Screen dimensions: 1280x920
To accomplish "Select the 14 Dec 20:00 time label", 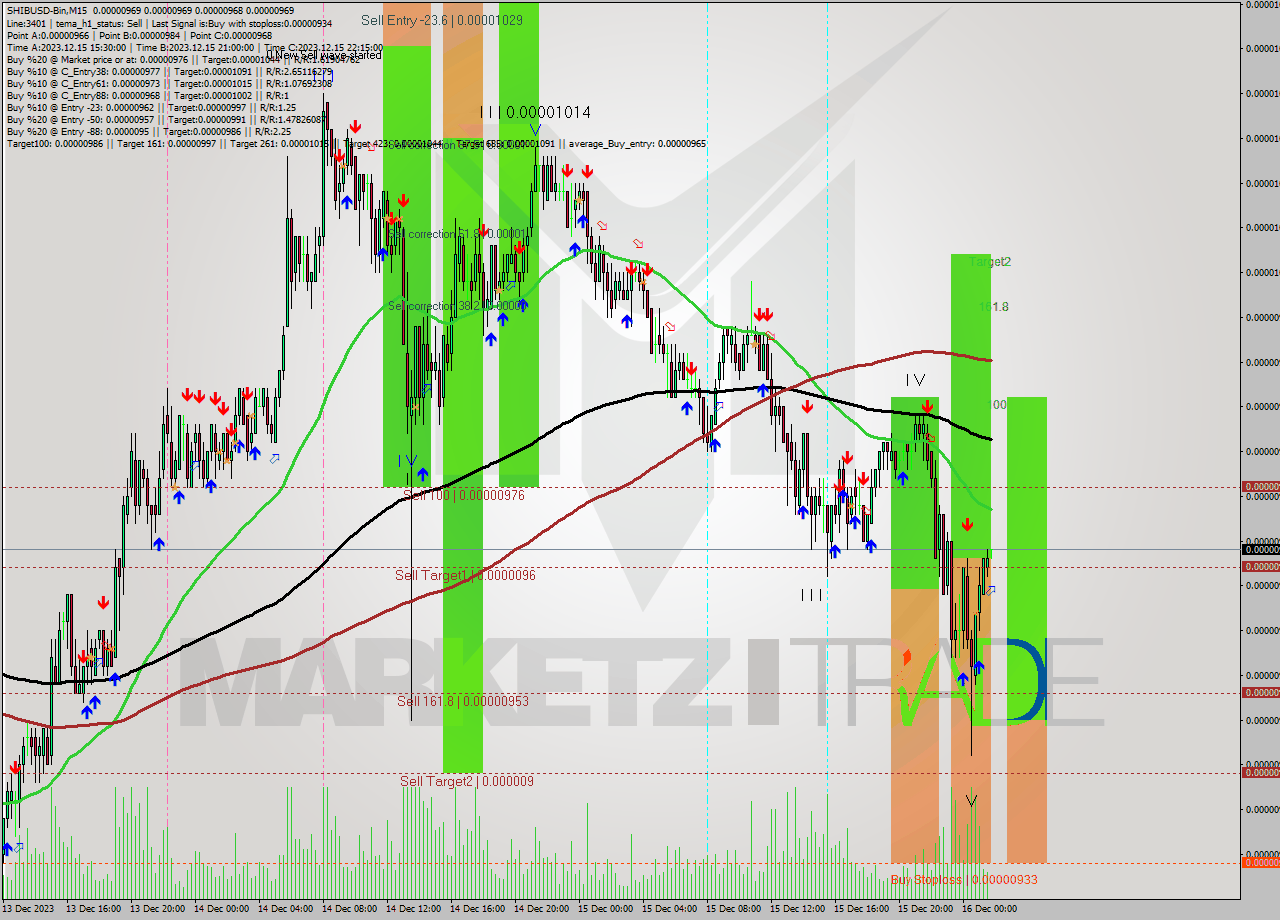I will (x=541, y=909).
